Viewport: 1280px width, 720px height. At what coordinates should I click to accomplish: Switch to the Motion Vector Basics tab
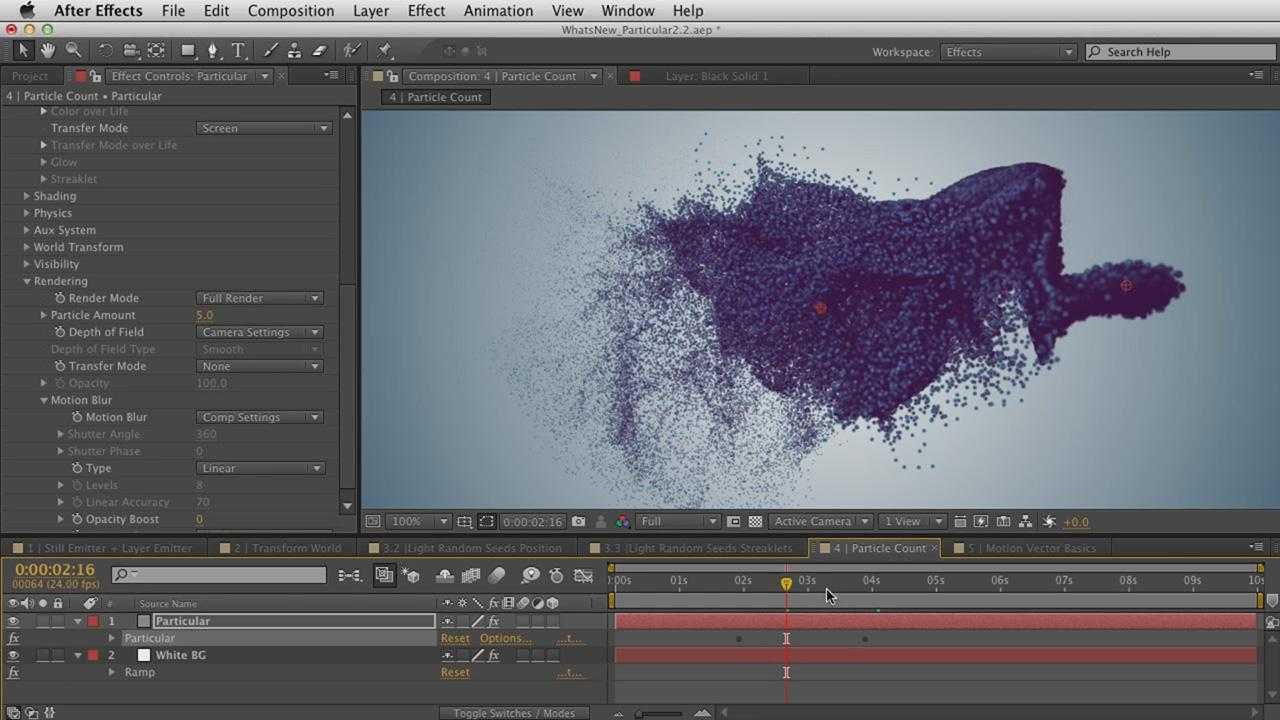click(1030, 548)
